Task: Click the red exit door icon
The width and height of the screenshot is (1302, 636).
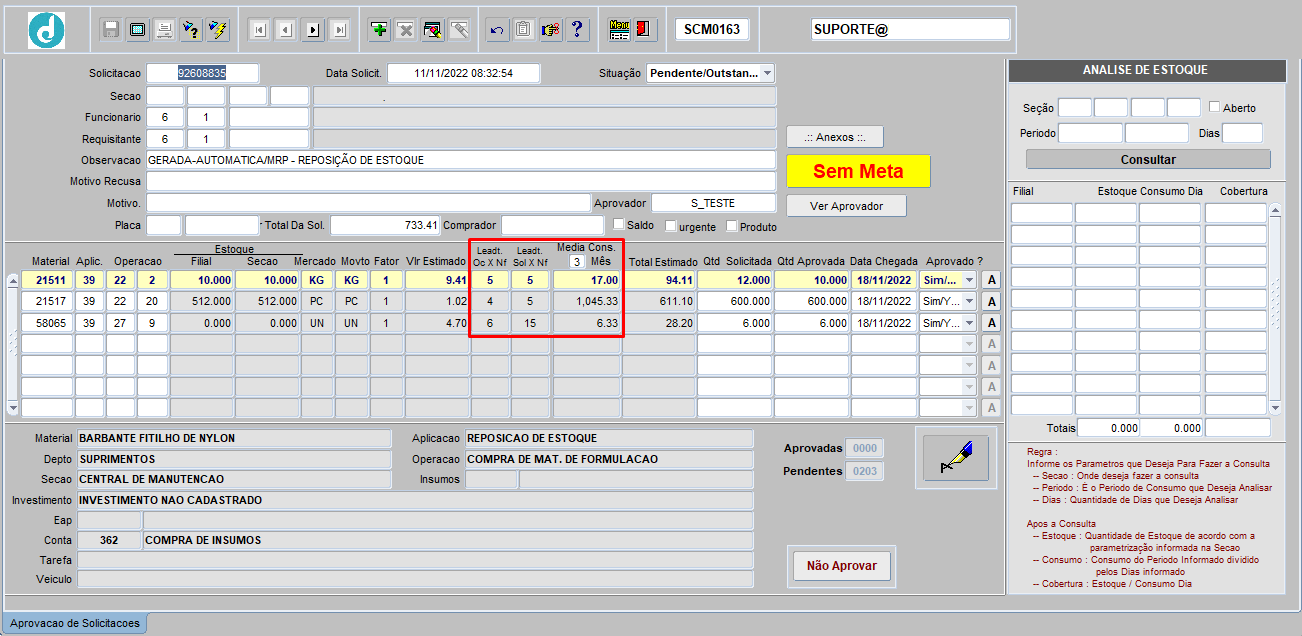Action: pos(645,30)
